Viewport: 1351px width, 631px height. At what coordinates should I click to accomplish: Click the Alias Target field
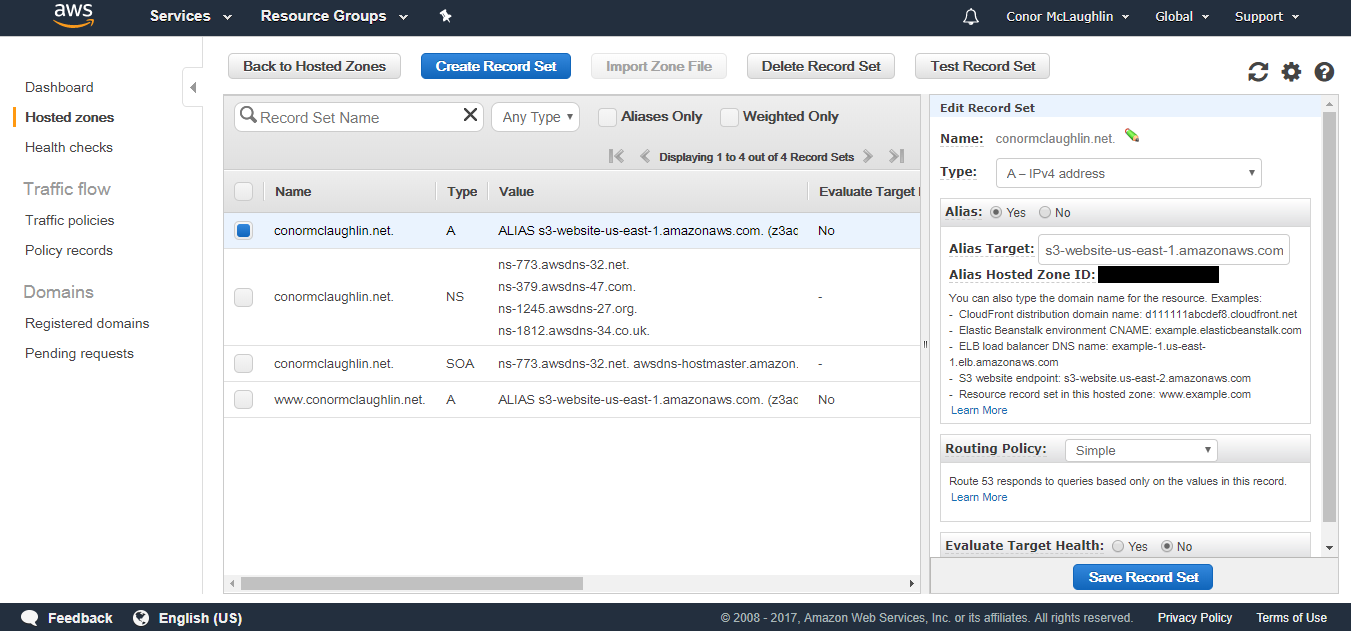(x=1164, y=250)
